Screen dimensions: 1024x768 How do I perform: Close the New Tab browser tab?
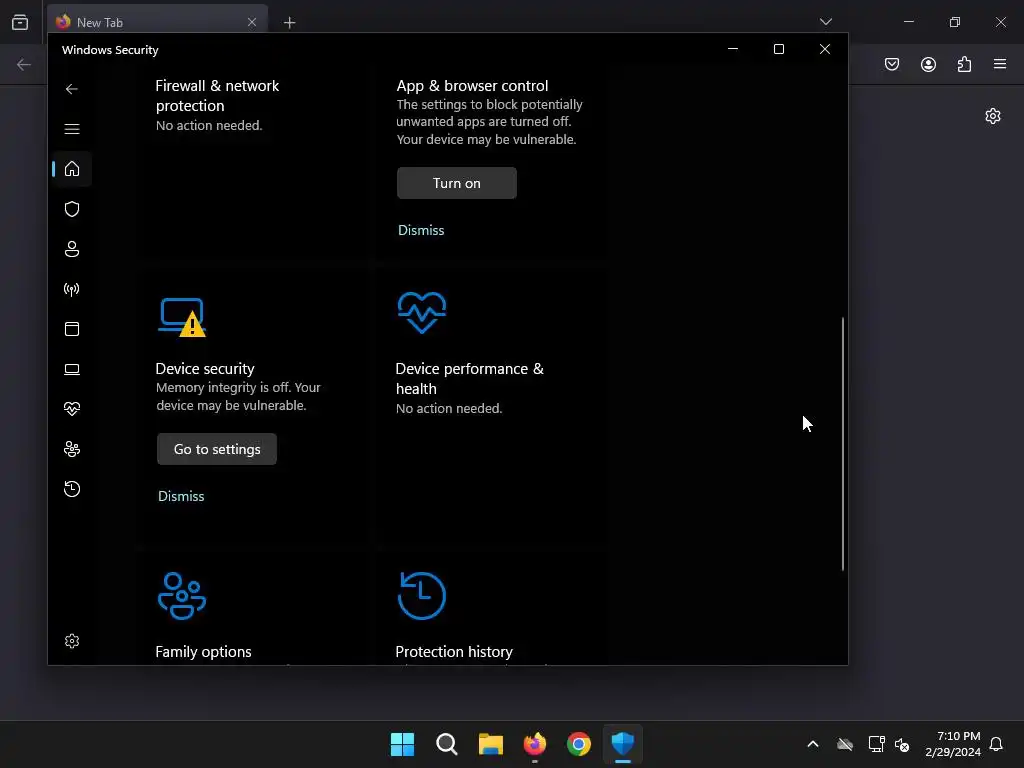[x=252, y=22]
